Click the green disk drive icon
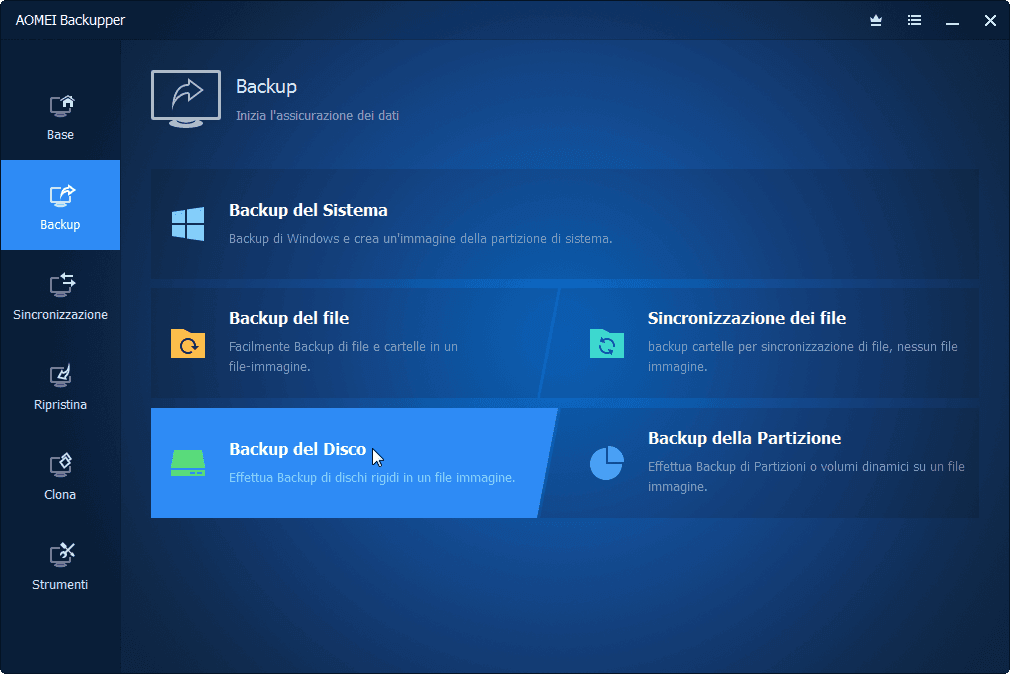This screenshot has width=1010, height=674. pos(188,463)
